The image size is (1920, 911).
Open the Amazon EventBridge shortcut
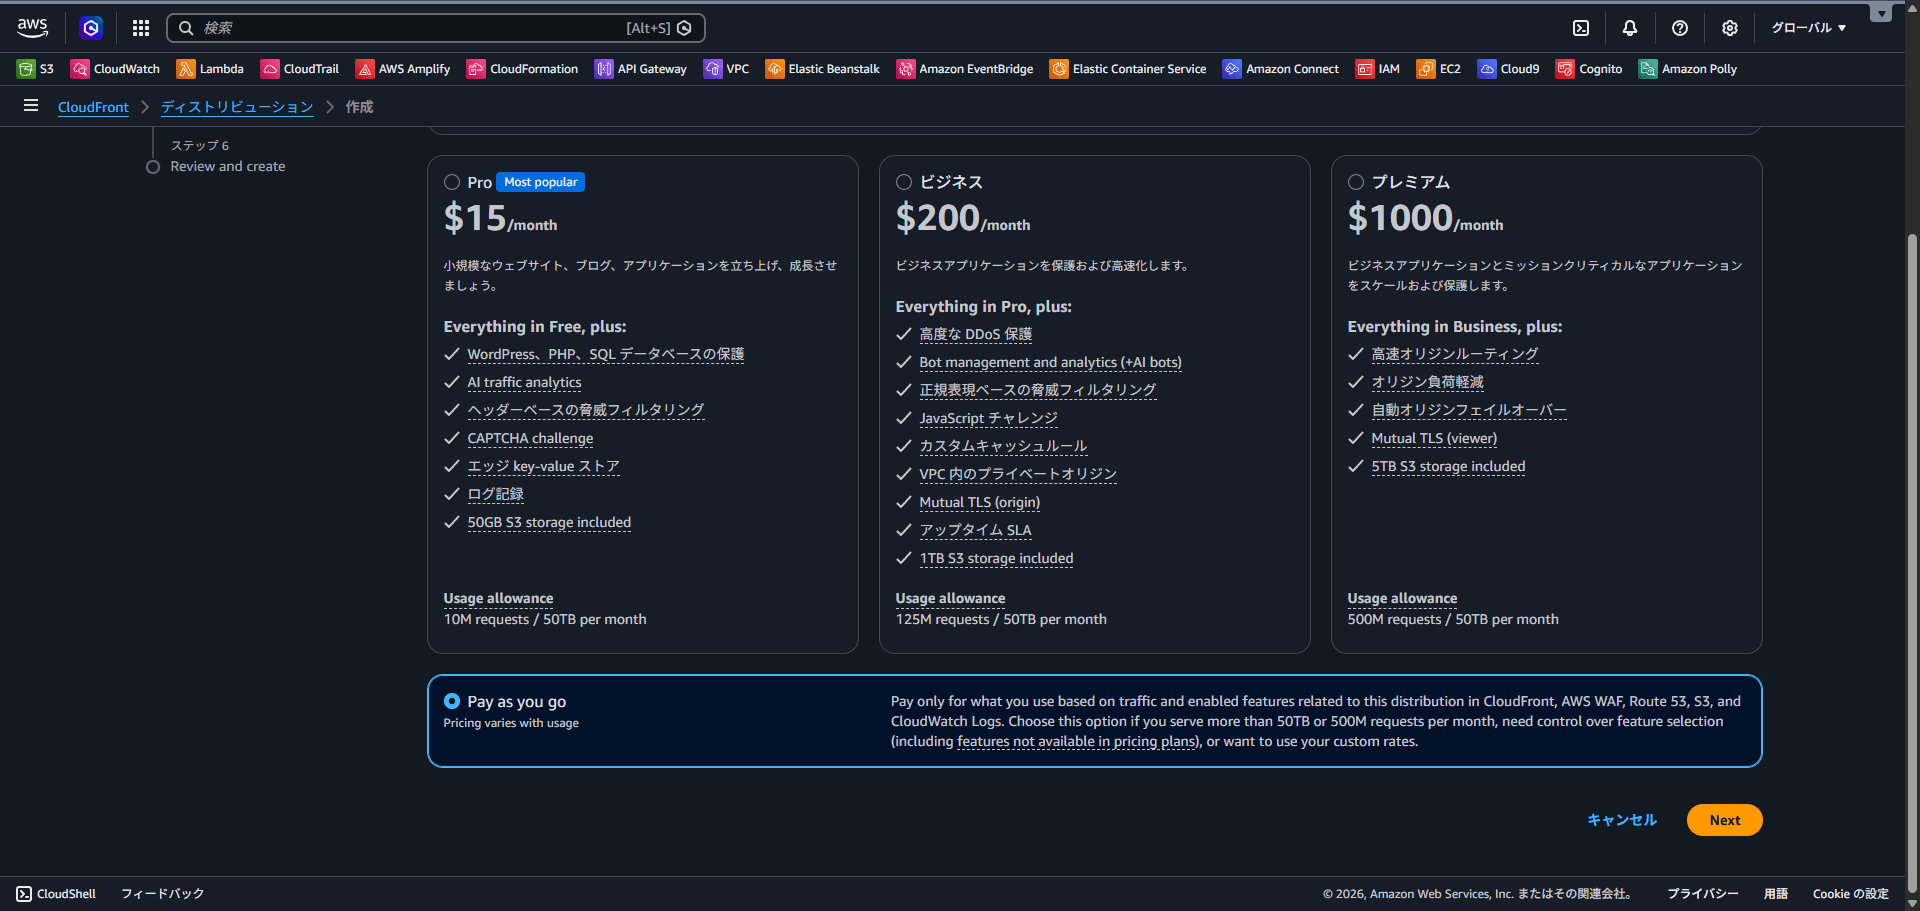point(965,69)
